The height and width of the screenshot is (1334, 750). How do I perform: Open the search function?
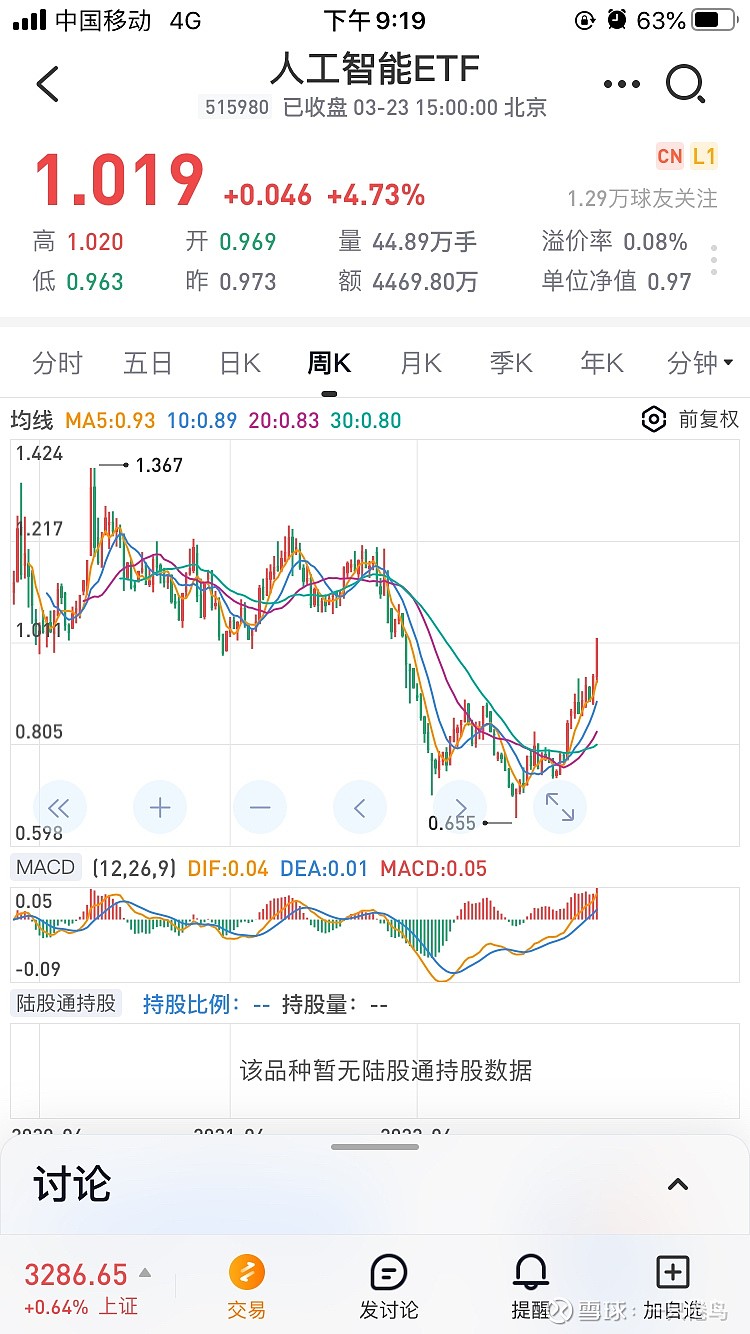(687, 84)
